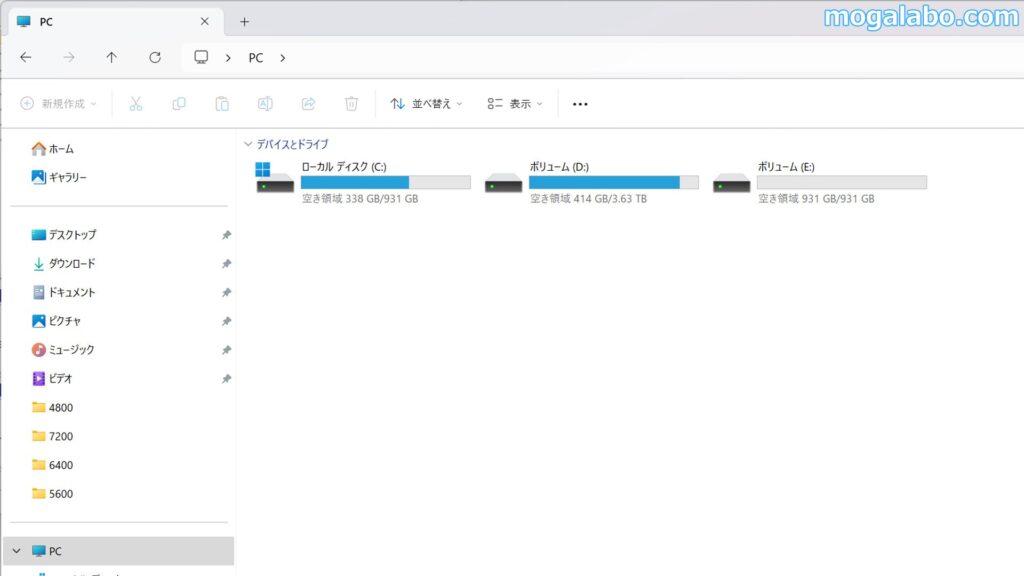Collapse the デバイスとドライブ group
The height and width of the screenshot is (576, 1024).
[247, 144]
